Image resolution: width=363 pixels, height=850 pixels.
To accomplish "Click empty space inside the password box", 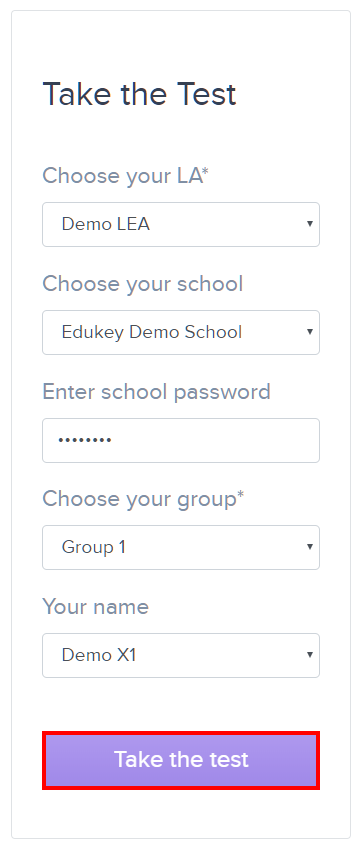I will click(x=217, y=440).
